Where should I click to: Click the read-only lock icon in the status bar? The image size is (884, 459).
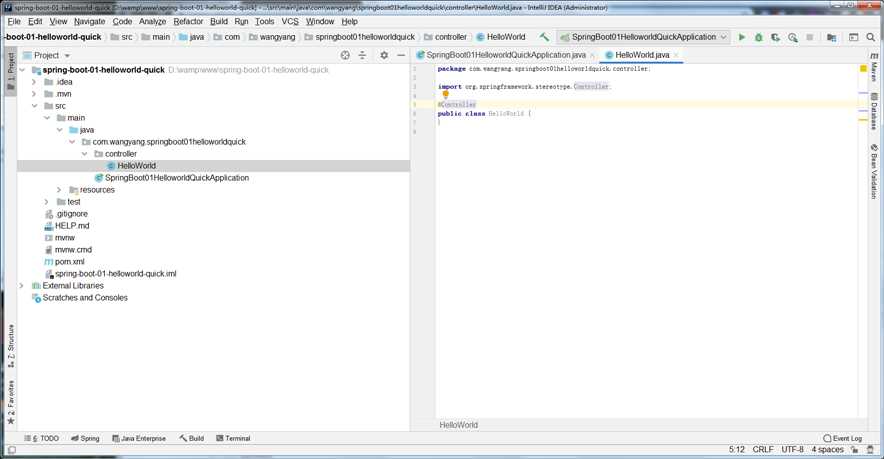(x=855, y=449)
